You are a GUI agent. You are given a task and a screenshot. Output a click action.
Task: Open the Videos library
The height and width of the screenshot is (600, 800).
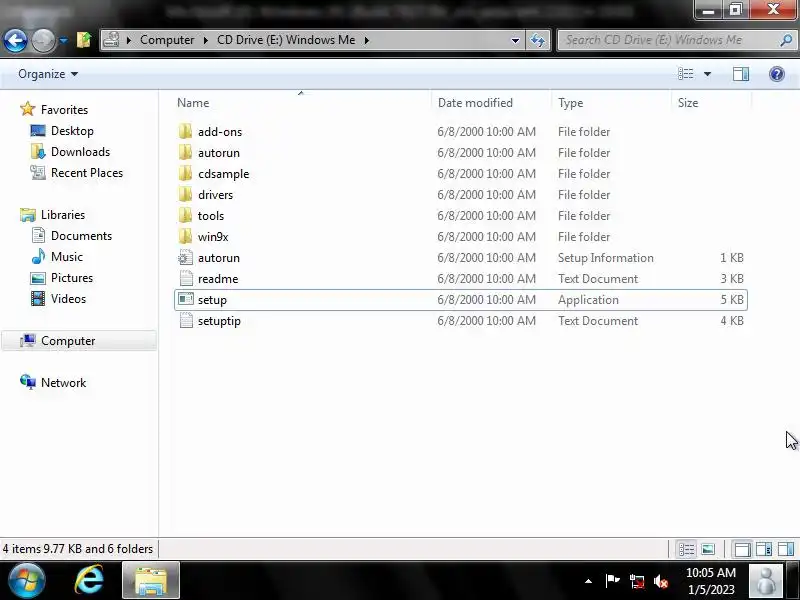[x=68, y=298]
